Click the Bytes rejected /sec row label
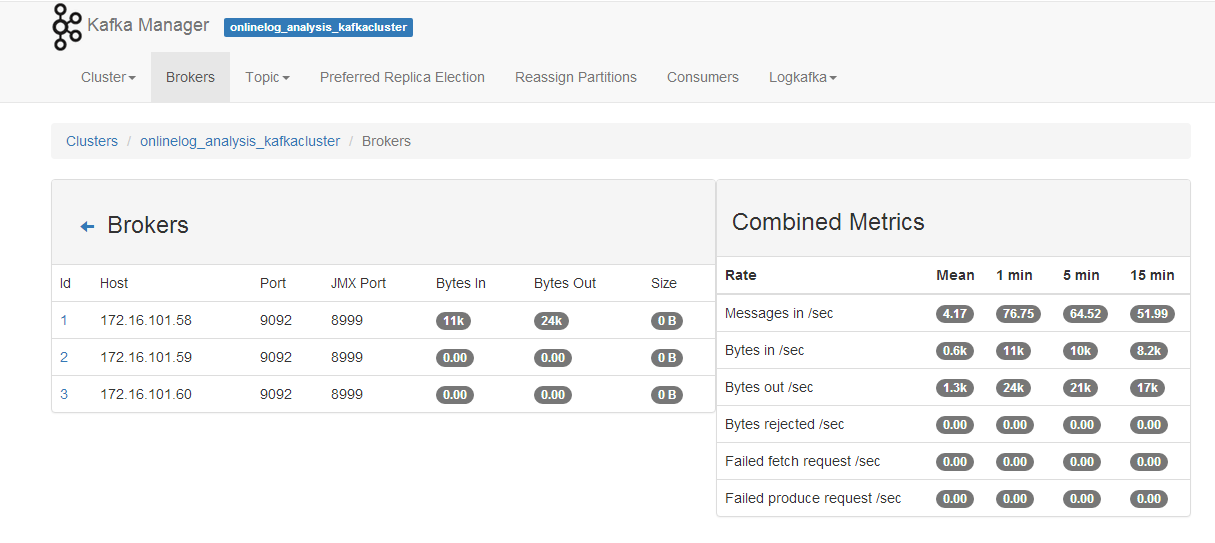 click(785, 424)
